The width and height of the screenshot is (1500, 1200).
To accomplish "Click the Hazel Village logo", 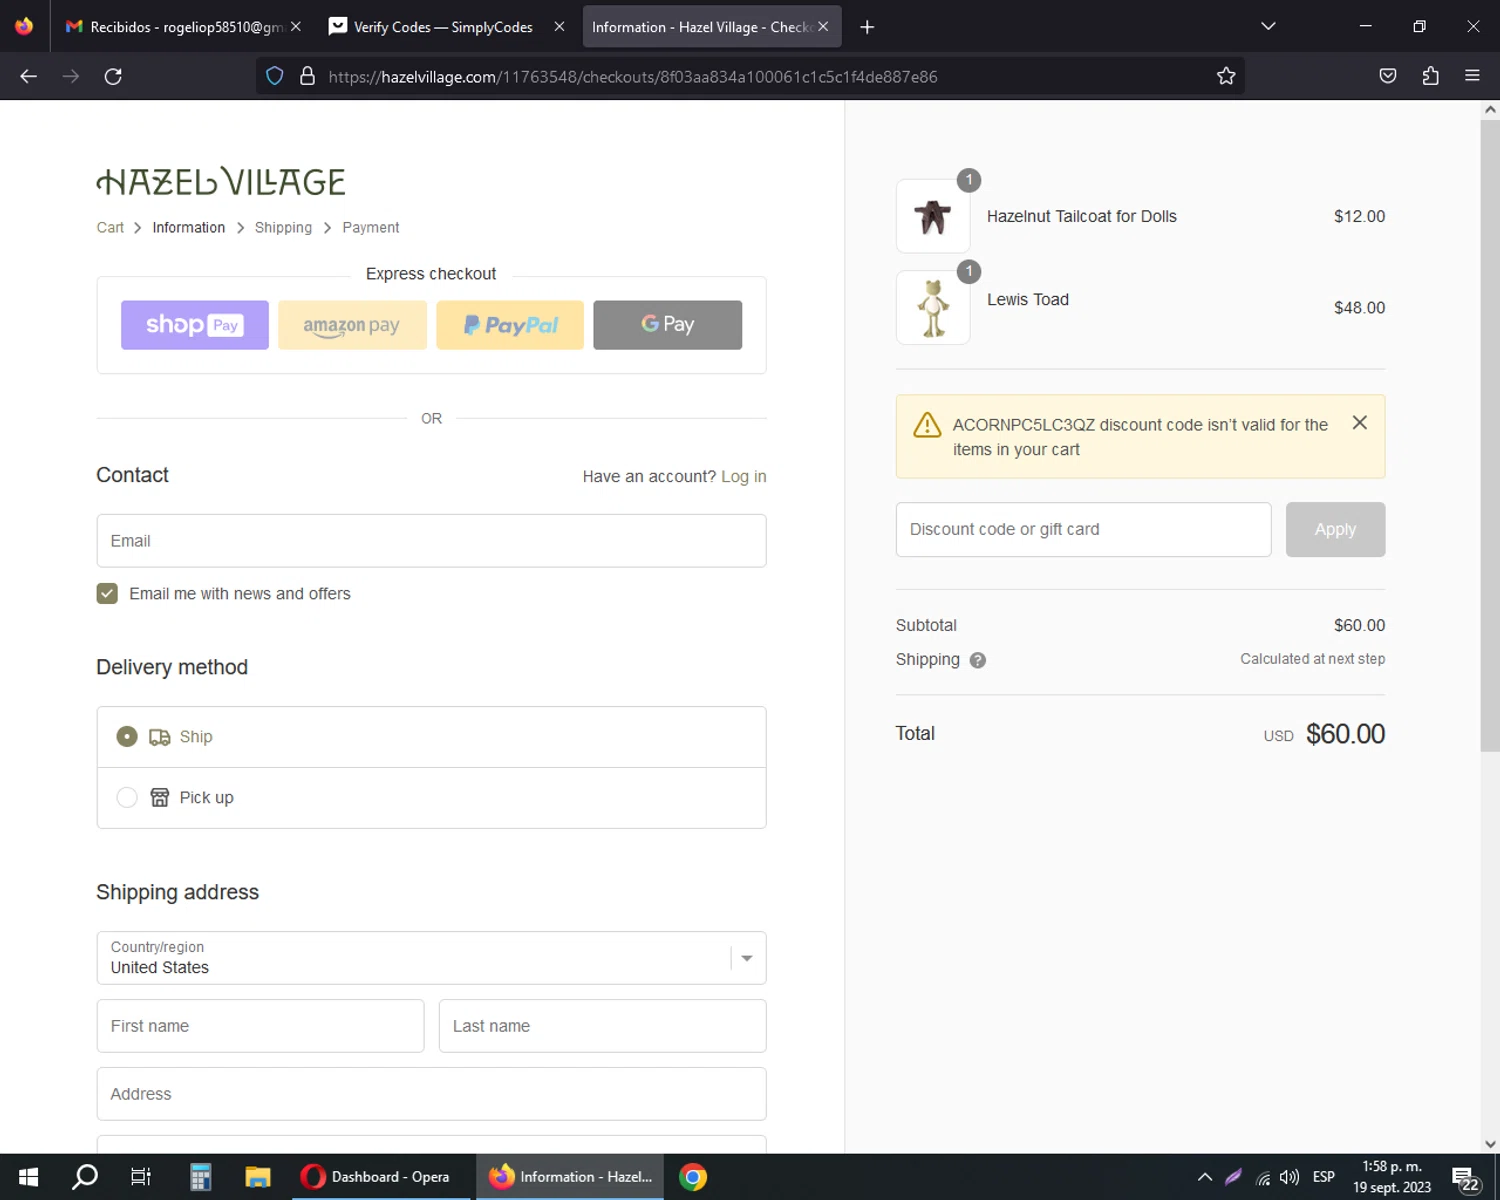I will coord(221,182).
